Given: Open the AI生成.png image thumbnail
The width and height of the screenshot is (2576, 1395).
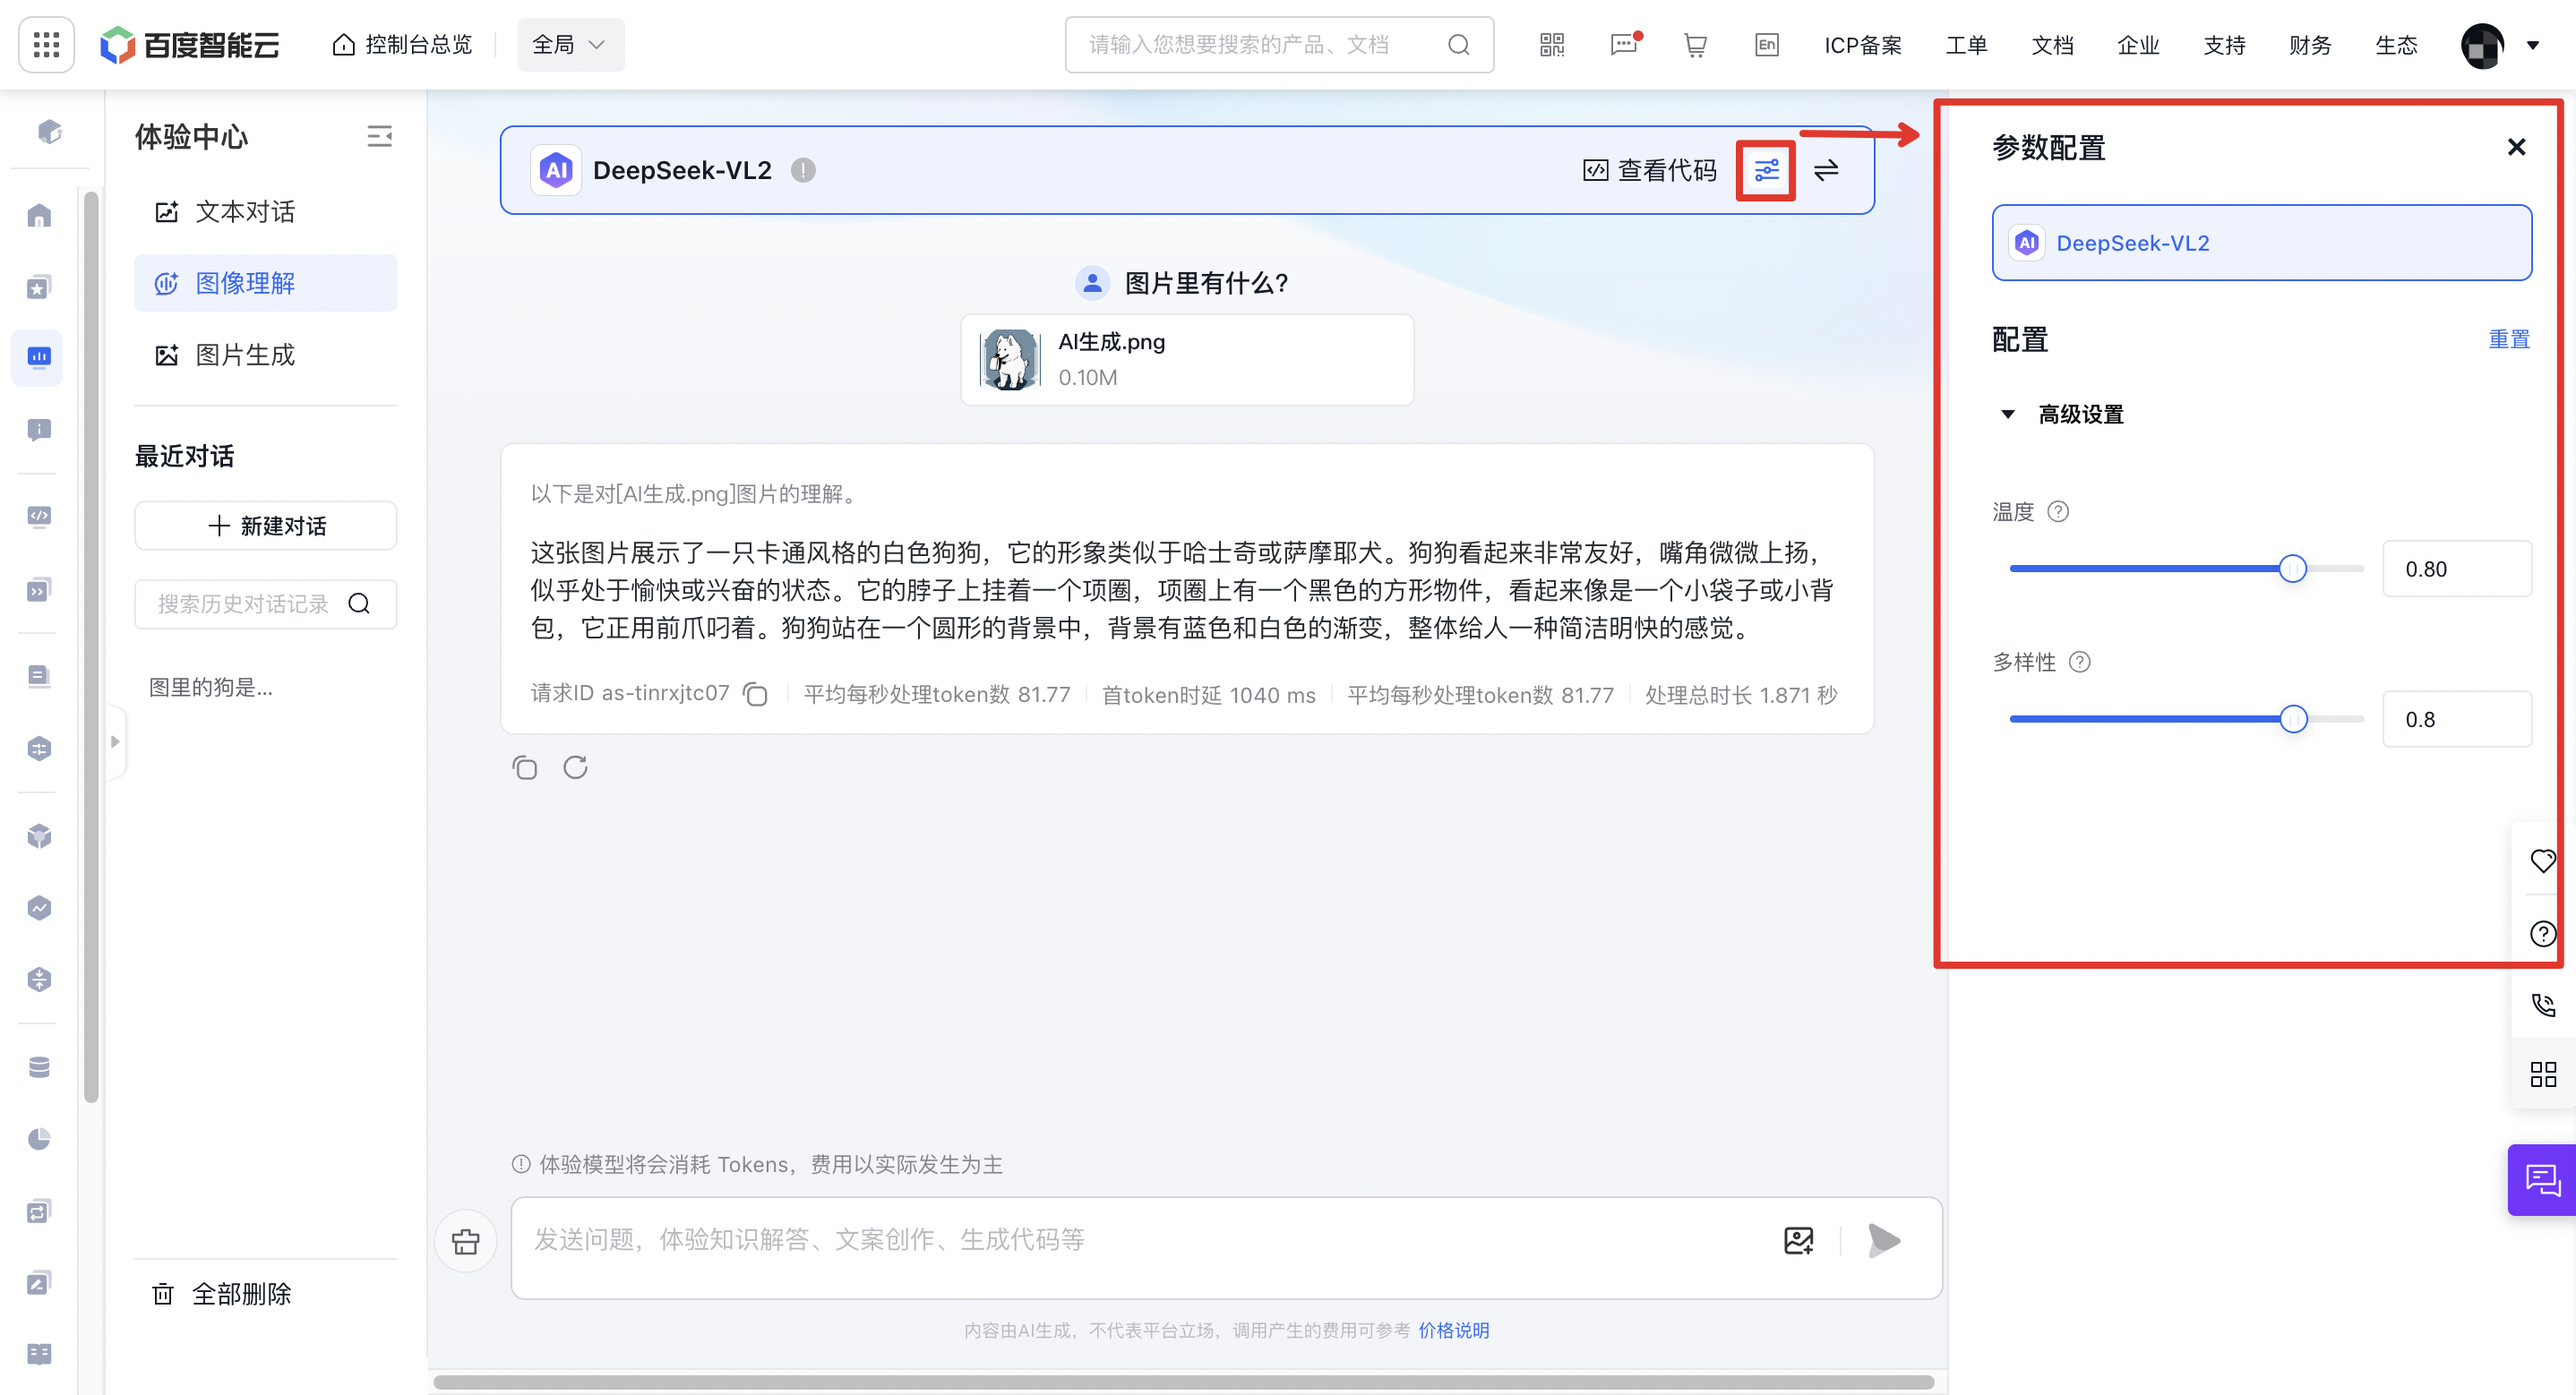Looking at the screenshot, I should (x=1009, y=359).
